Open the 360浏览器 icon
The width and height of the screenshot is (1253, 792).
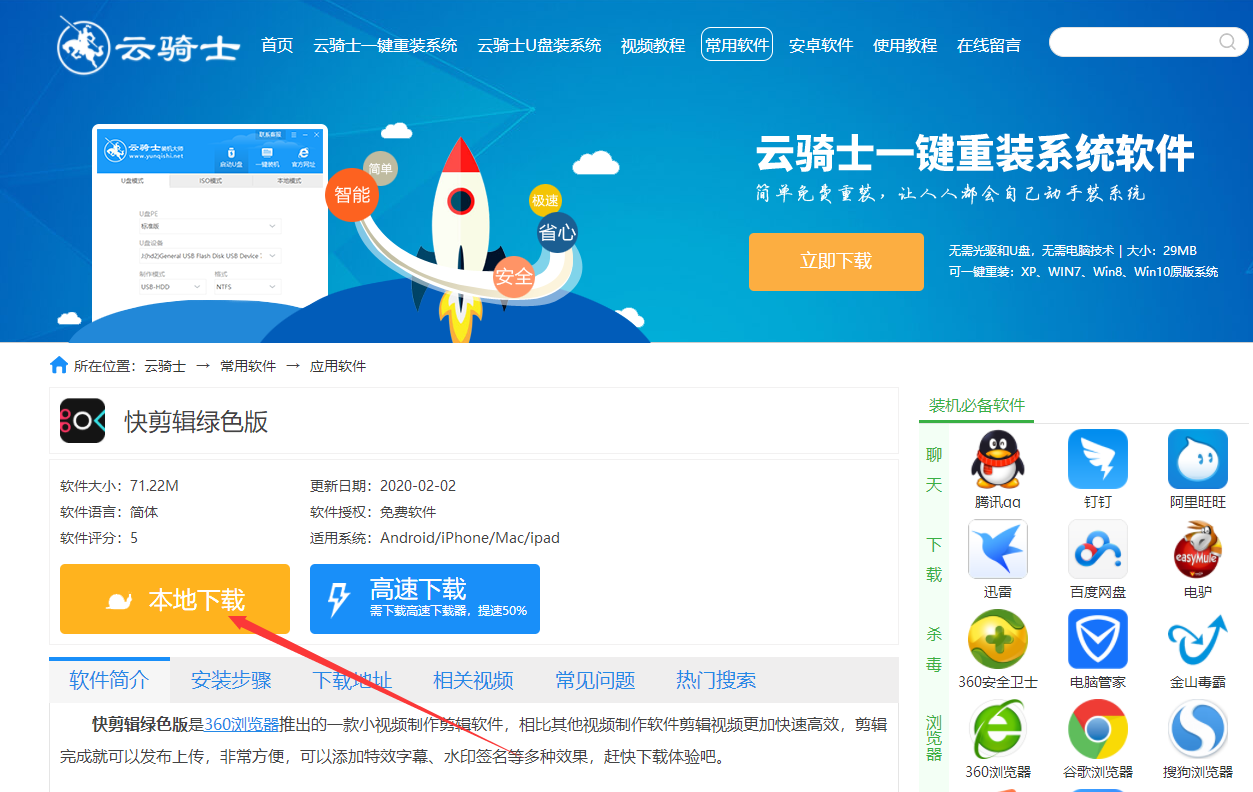click(x=997, y=729)
